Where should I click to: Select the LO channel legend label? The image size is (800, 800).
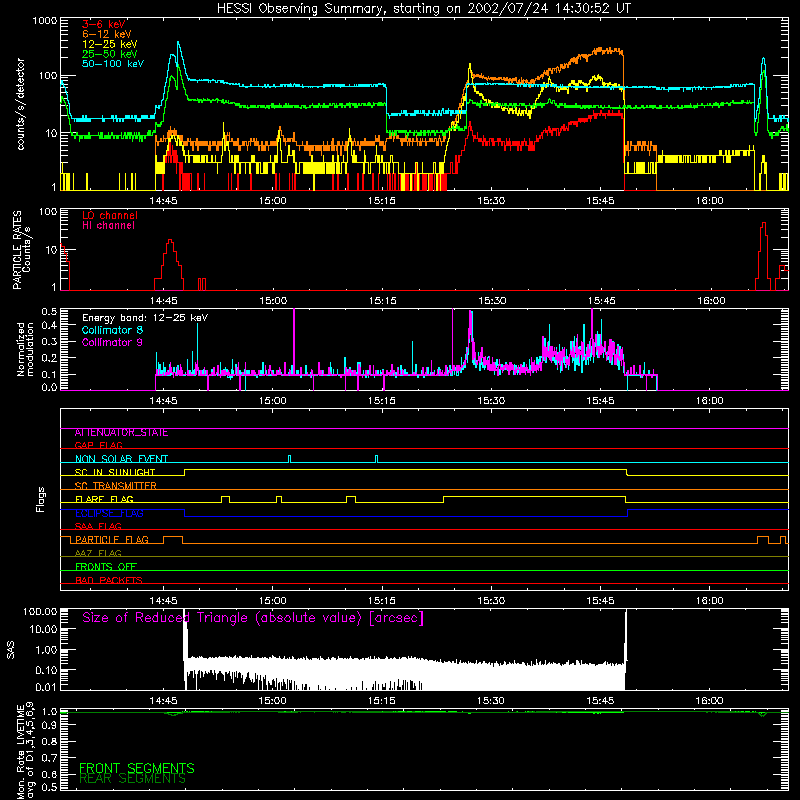pos(110,215)
